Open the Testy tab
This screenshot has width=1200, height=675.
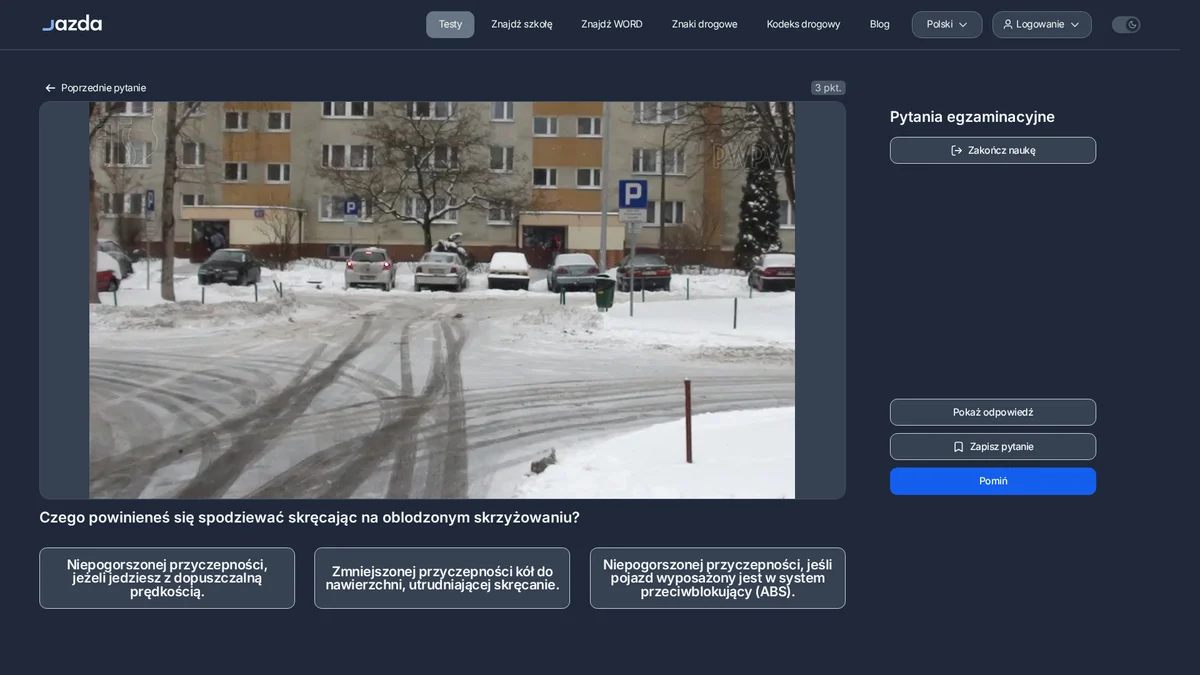pos(450,24)
